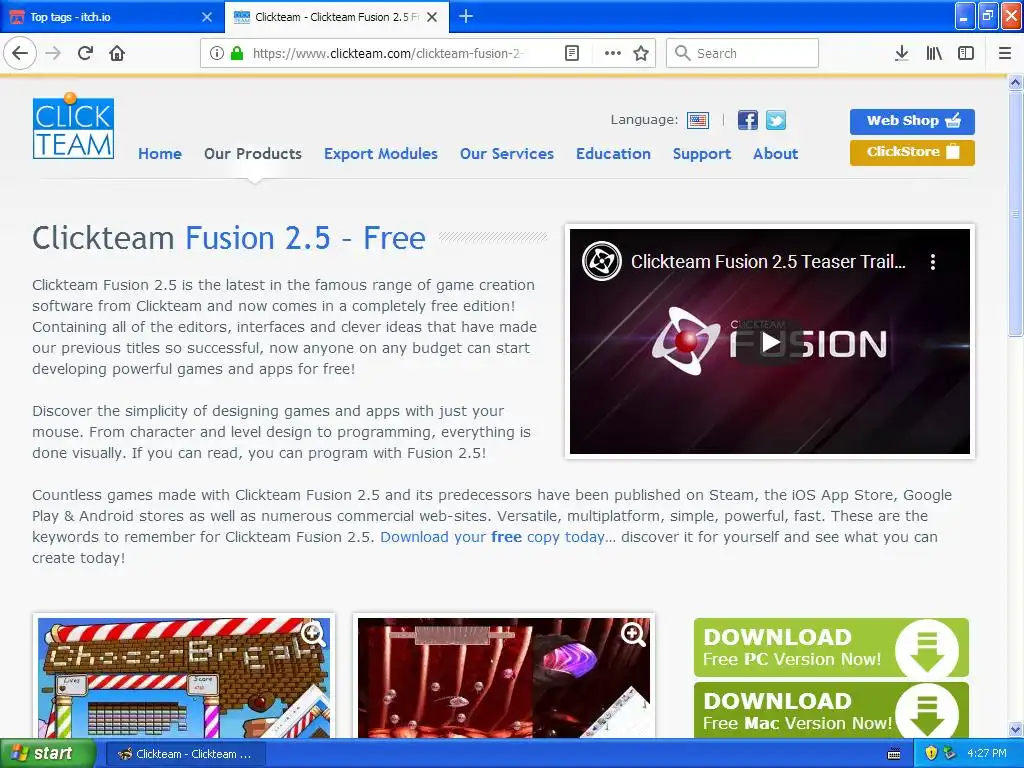Image resolution: width=1024 pixels, height=768 pixels.
Task: Select Clickteam taskbar window button
Action: click(x=184, y=754)
